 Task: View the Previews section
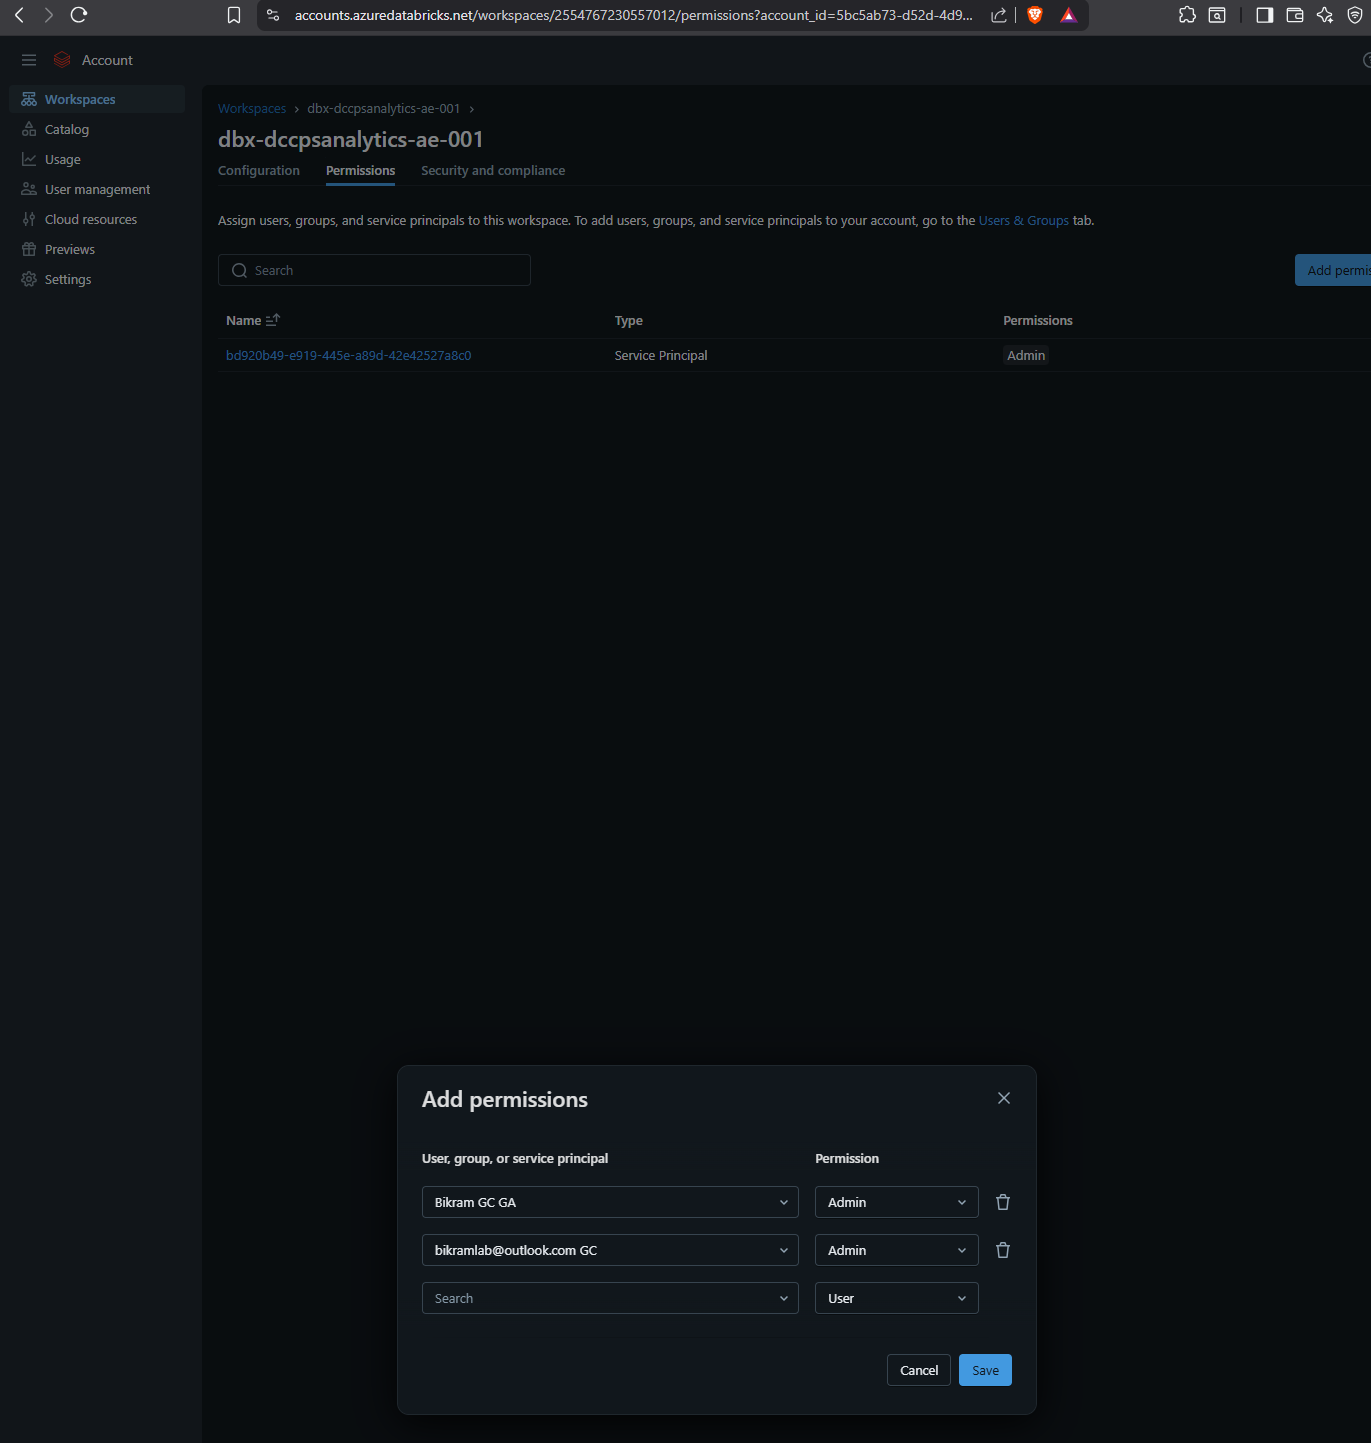click(x=68, y=249)
